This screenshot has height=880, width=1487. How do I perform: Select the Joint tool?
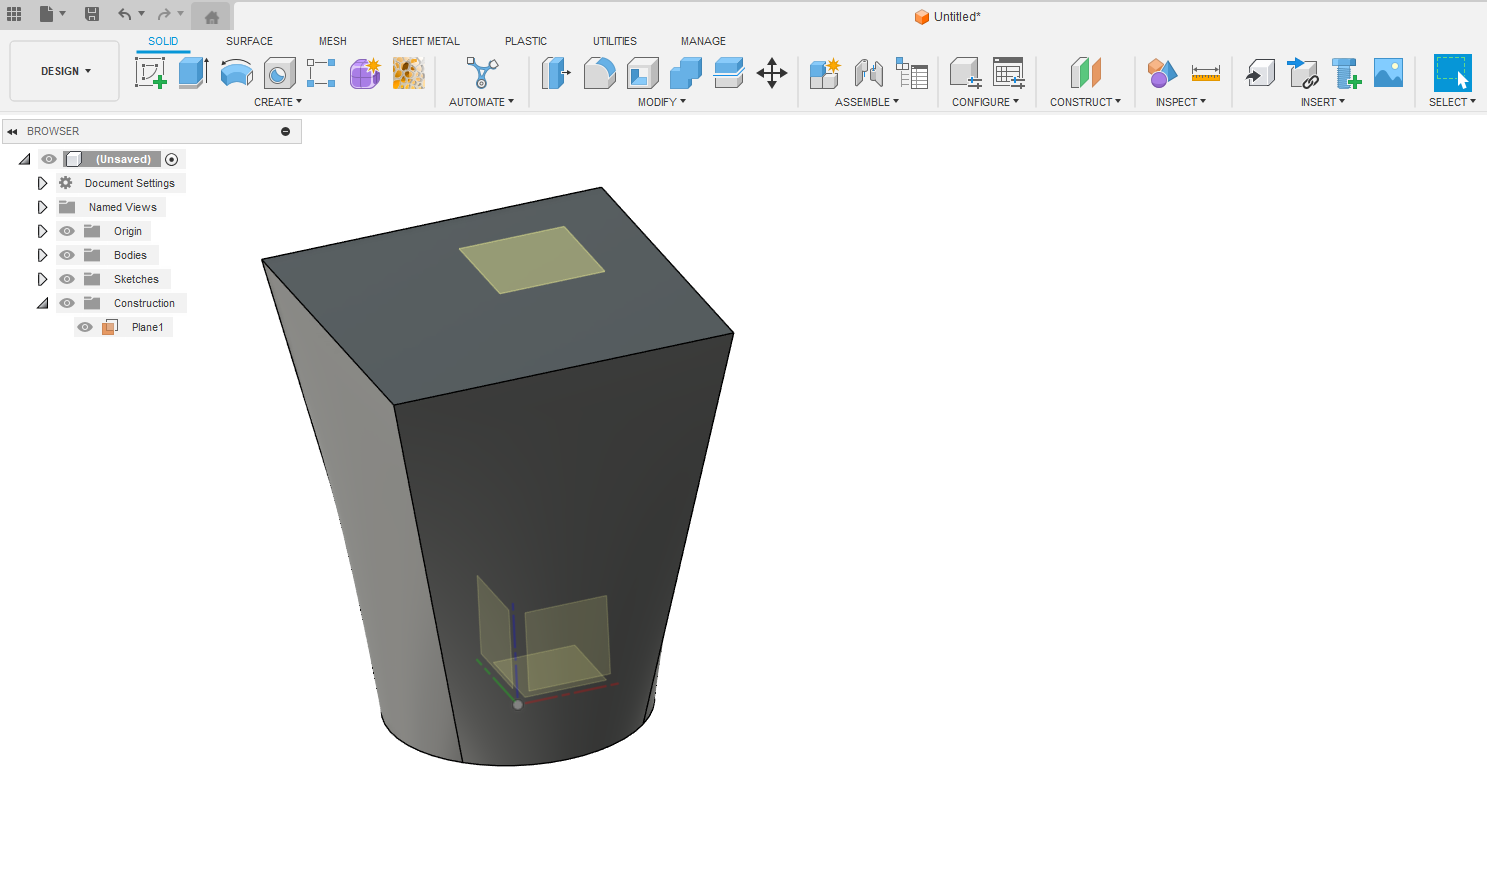click(869, 73)
